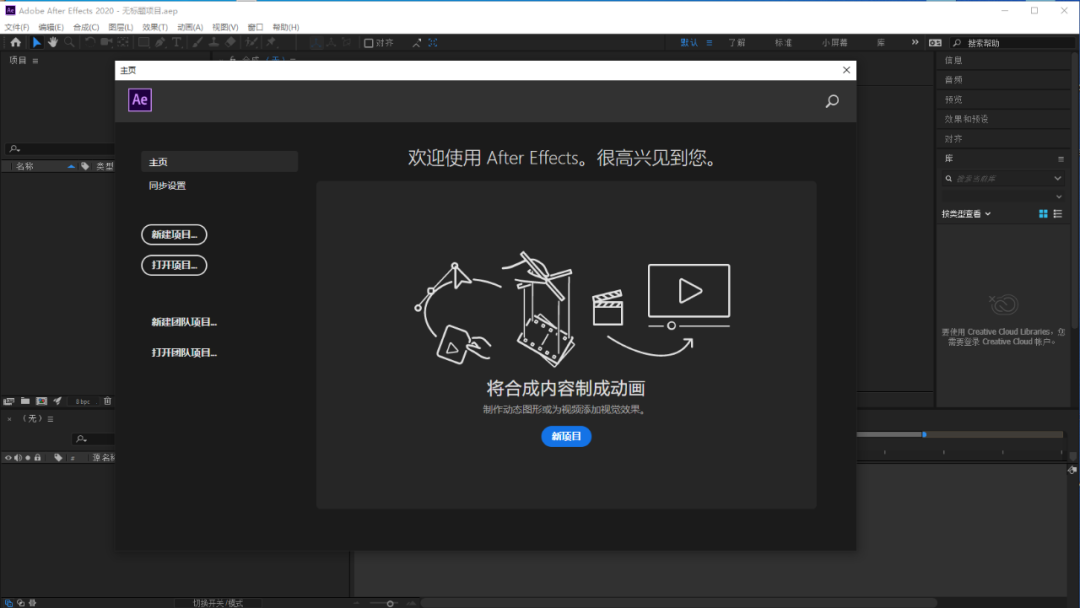The width and height of the screenshot is (1080, 608).
Task: Open the 编辑(E) menu
Action: (x=51, y=27)
